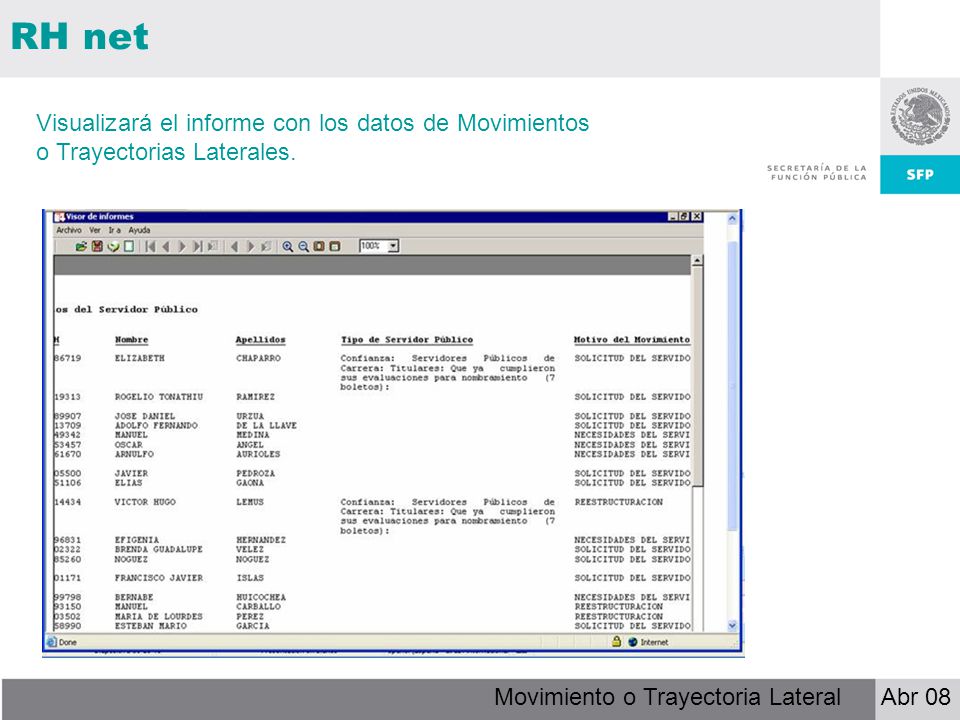Click the minimize button of Visor de informes
960x720 pixels.
673,217
